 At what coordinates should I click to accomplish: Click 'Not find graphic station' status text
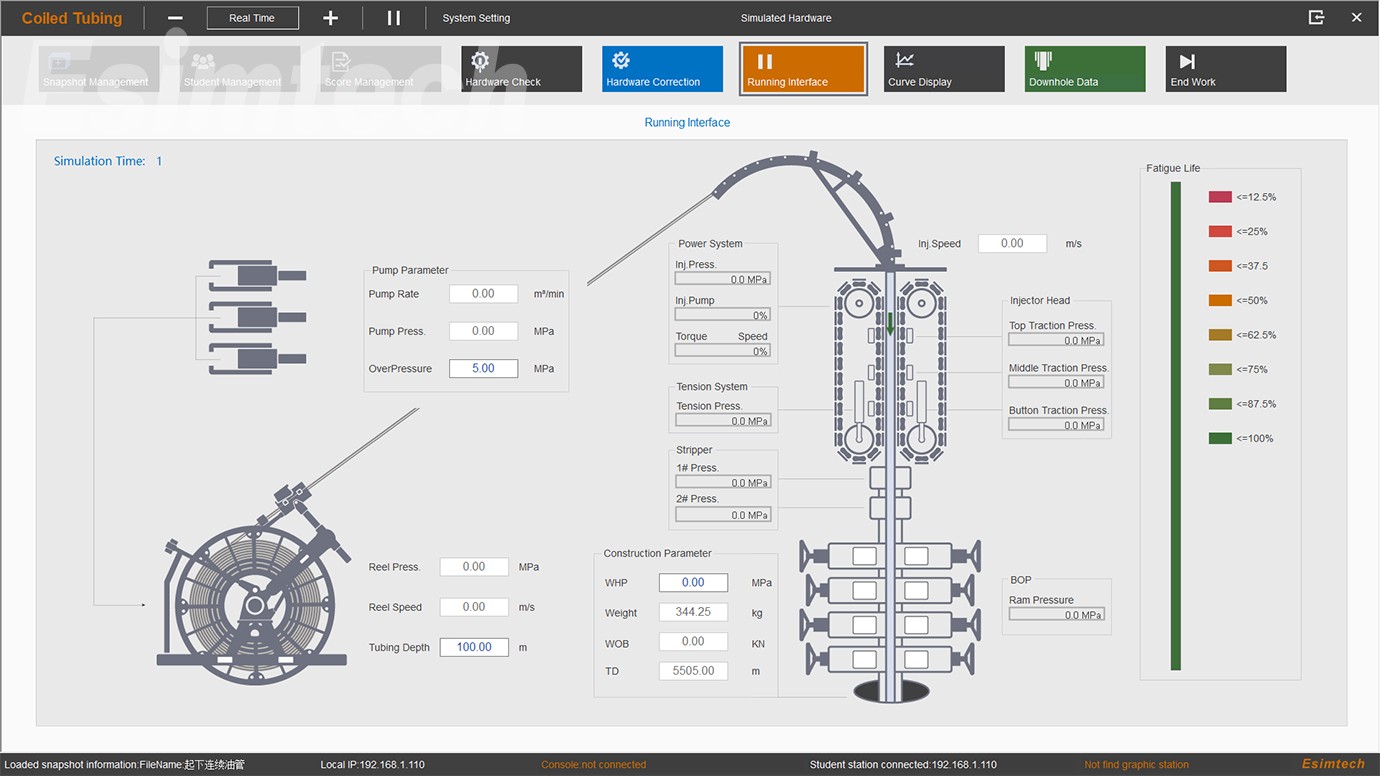click(x=1137, y=765)
